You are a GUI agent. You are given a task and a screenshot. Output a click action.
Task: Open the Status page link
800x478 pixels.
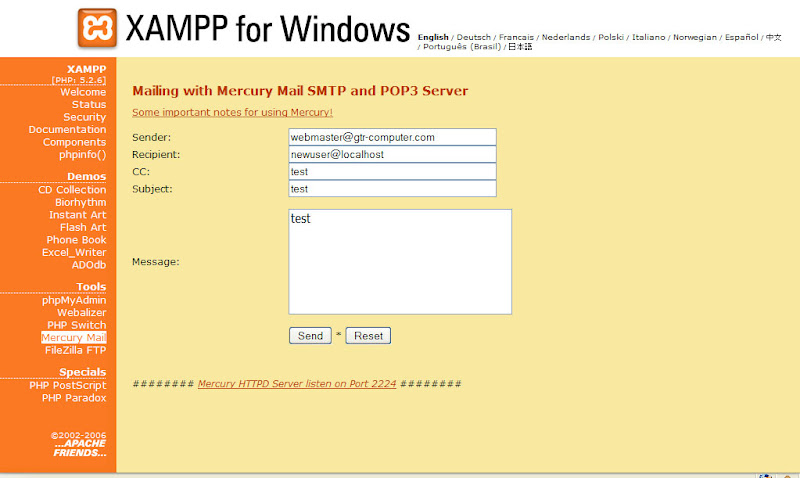[89, 105]
